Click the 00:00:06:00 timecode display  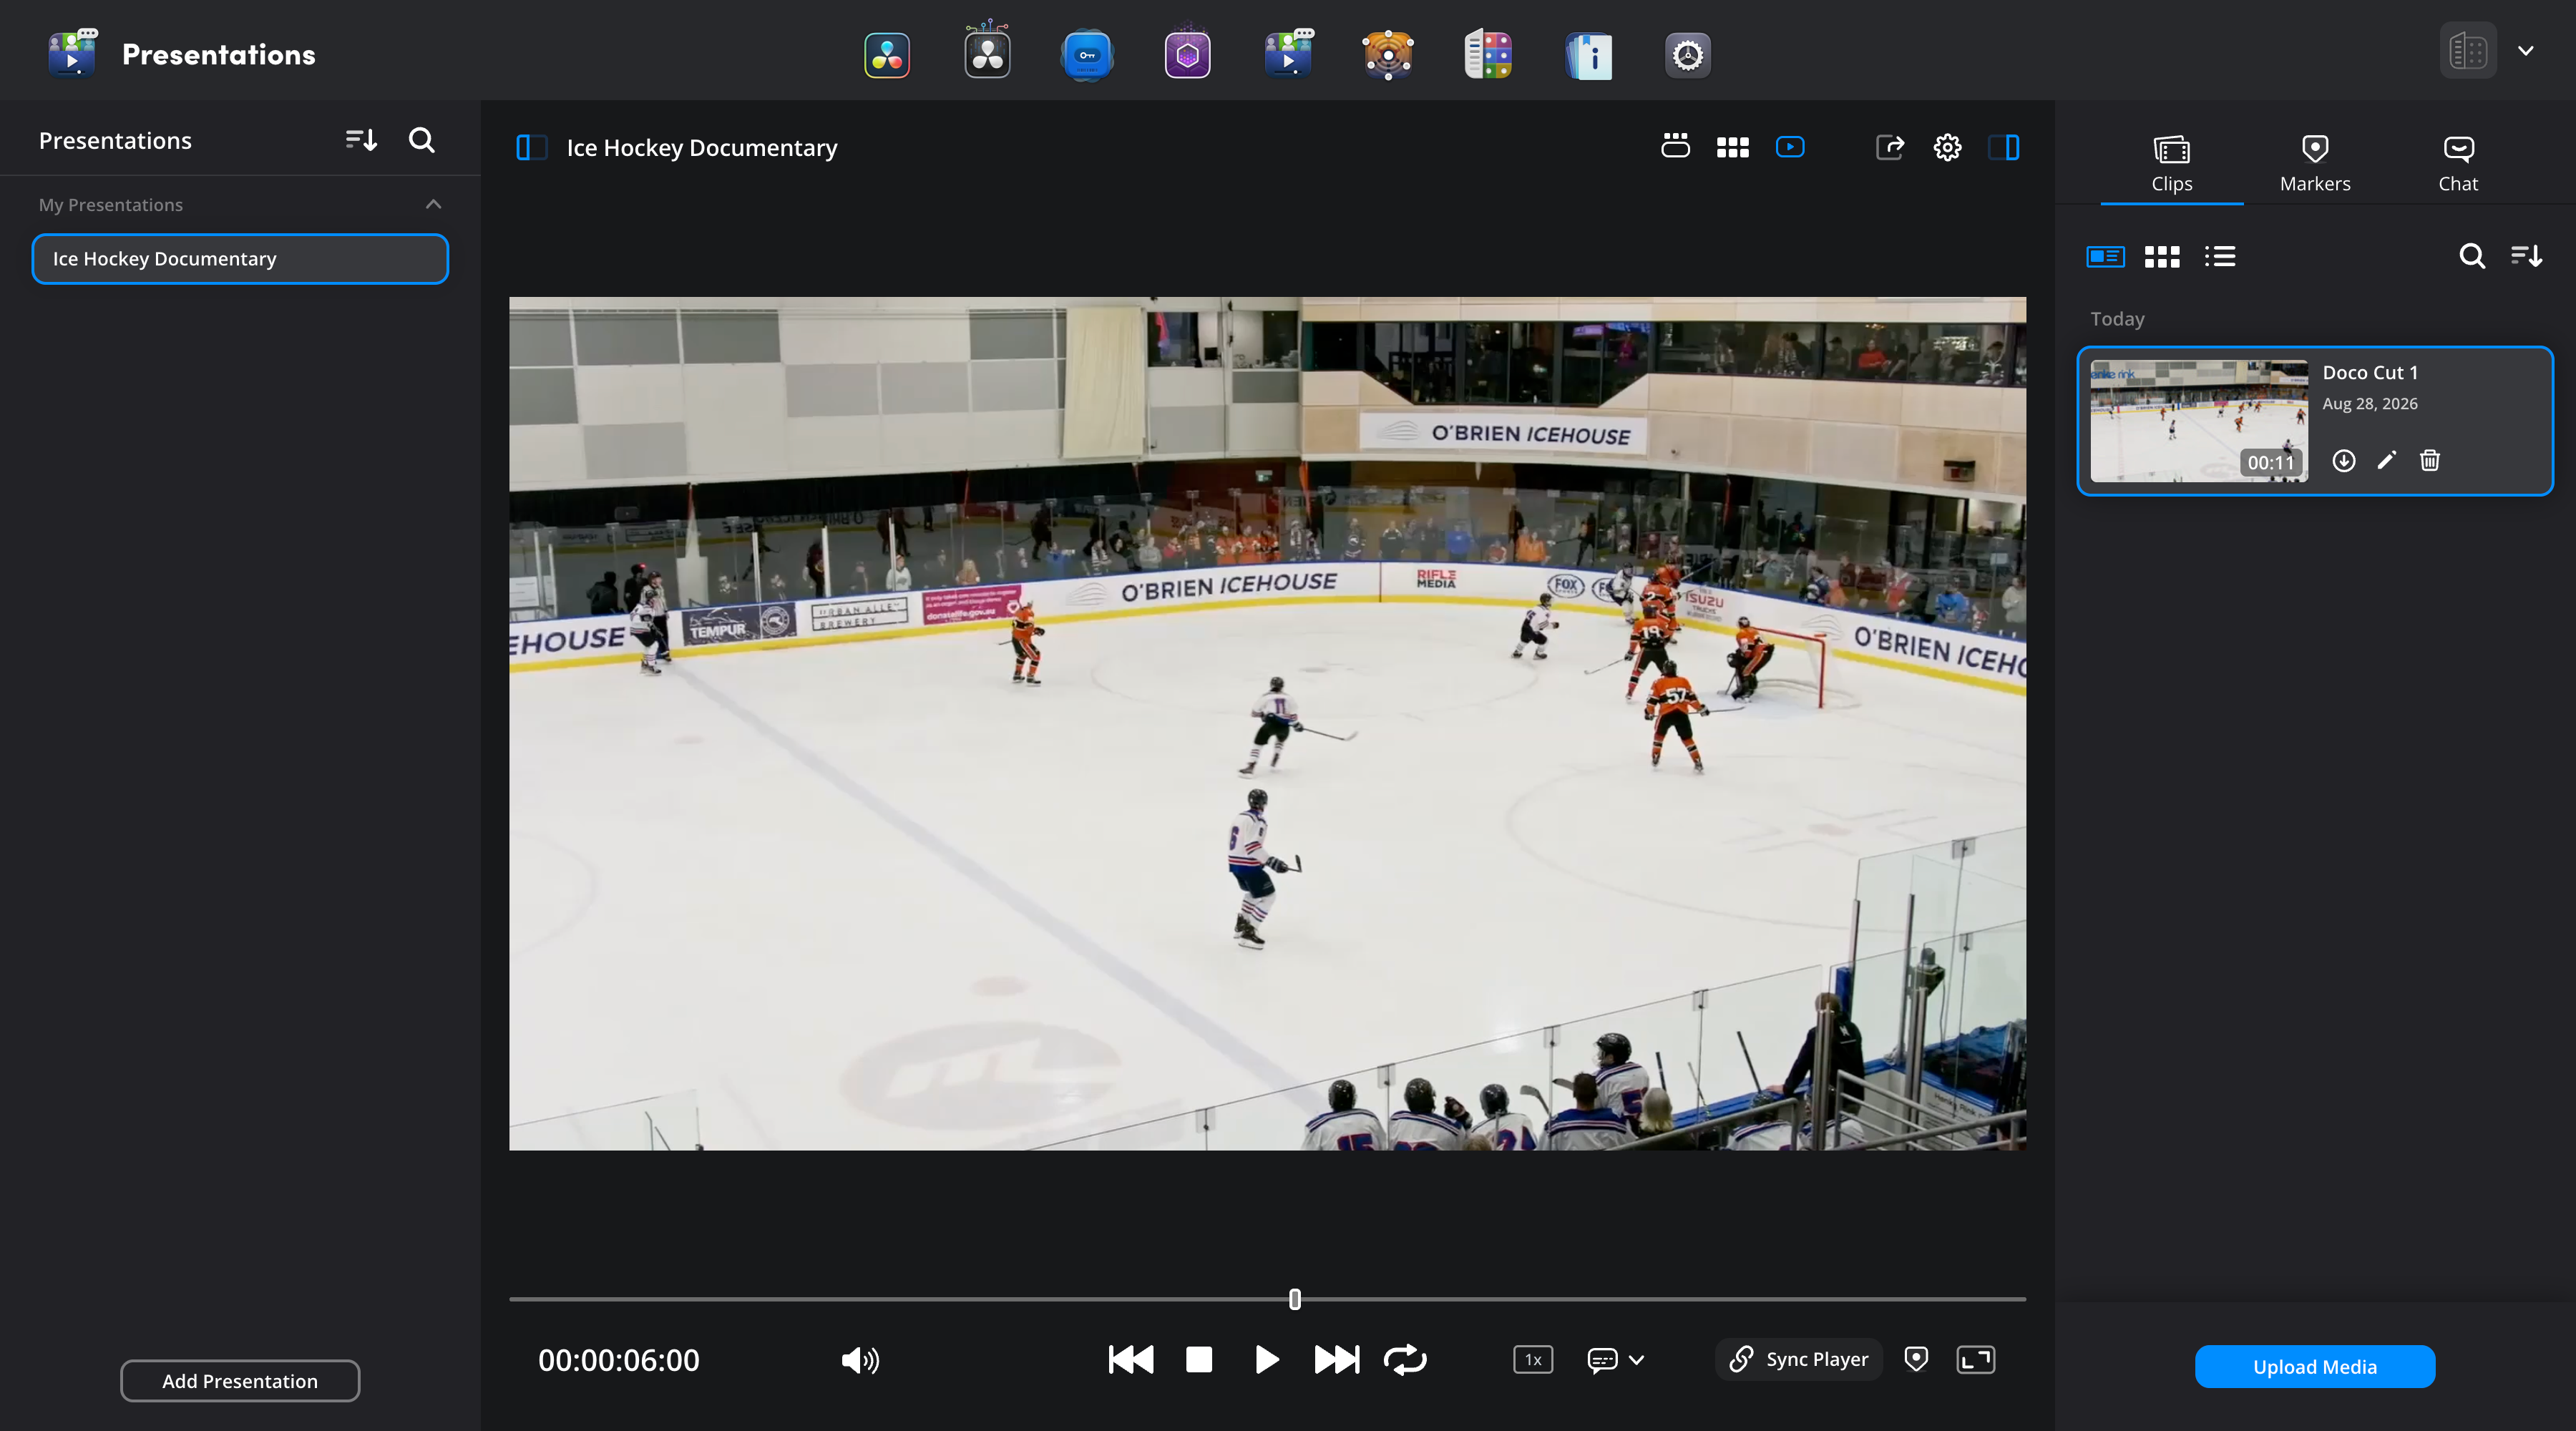coord(619,1360)
